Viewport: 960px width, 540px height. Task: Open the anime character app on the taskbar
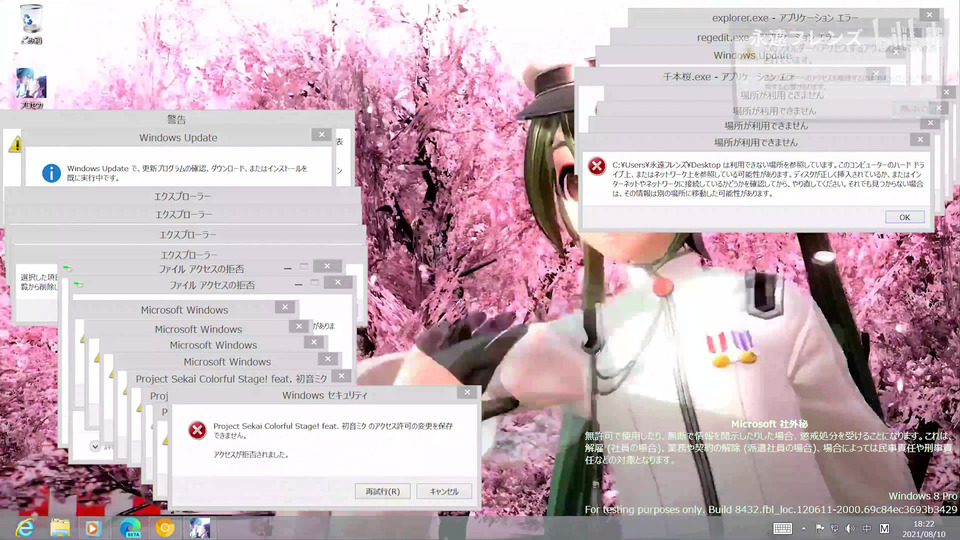click(x=199, y=528)
